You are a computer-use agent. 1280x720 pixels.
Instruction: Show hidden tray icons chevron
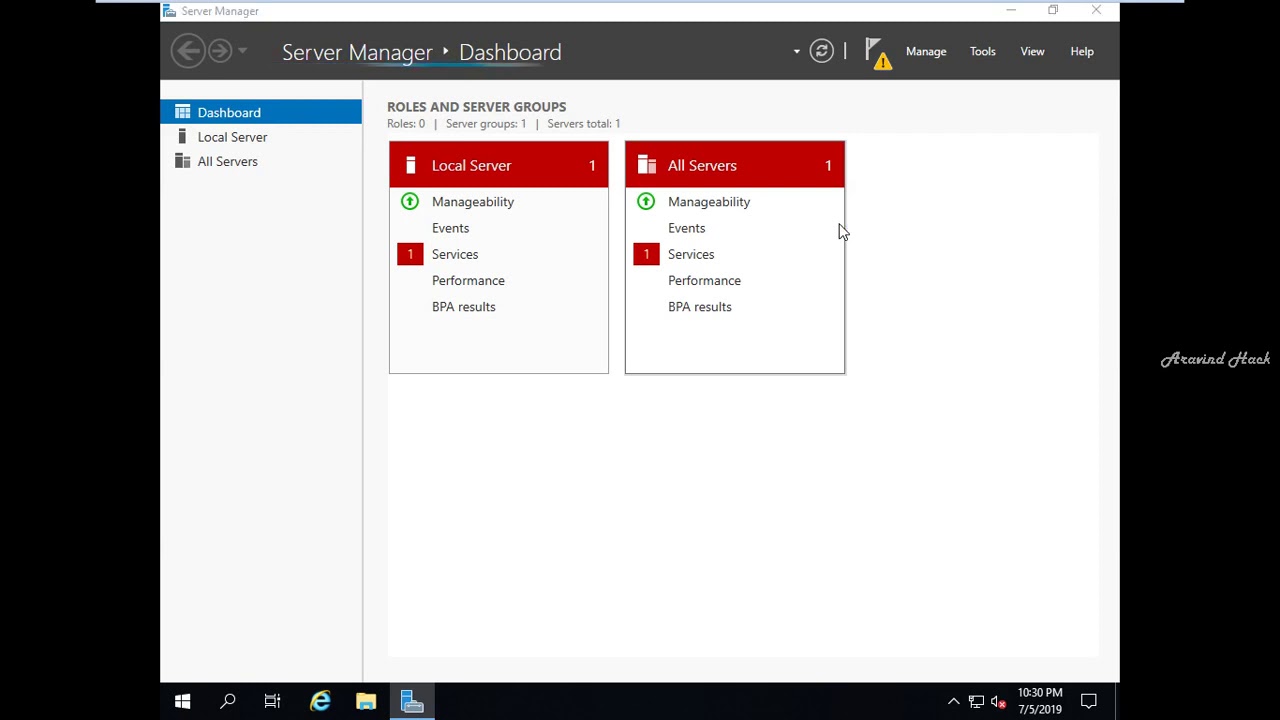click(954, 702)
